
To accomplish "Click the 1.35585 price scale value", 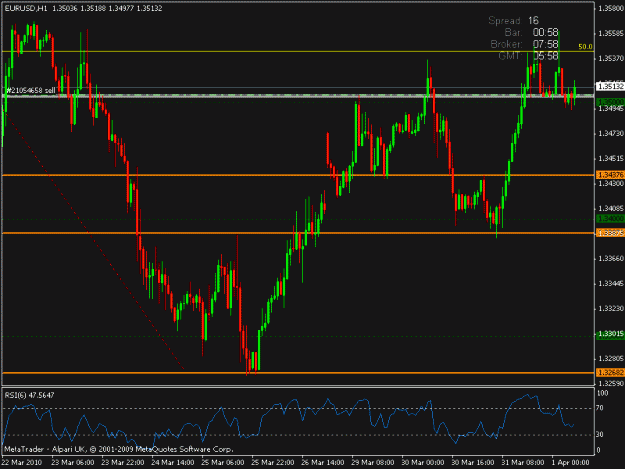I will click(611, 33).
